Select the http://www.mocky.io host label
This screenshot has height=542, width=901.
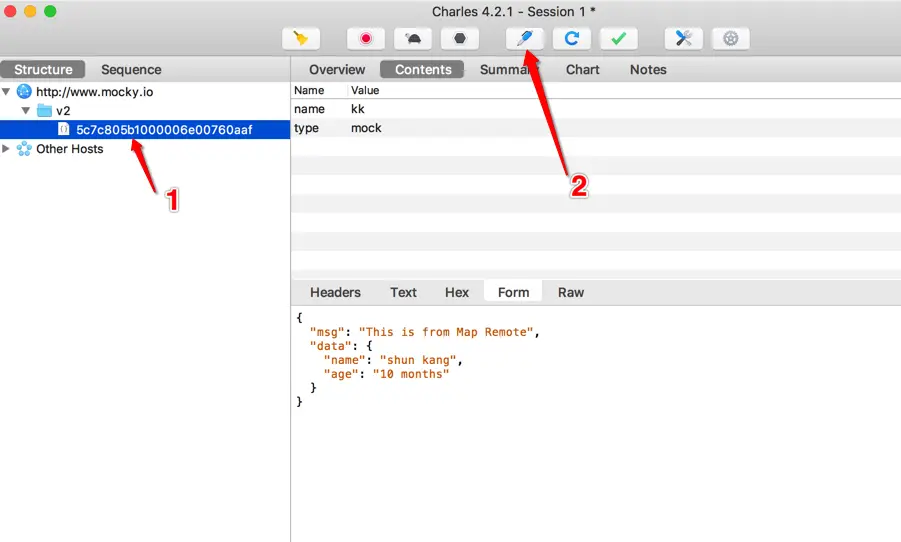(94, 92)
